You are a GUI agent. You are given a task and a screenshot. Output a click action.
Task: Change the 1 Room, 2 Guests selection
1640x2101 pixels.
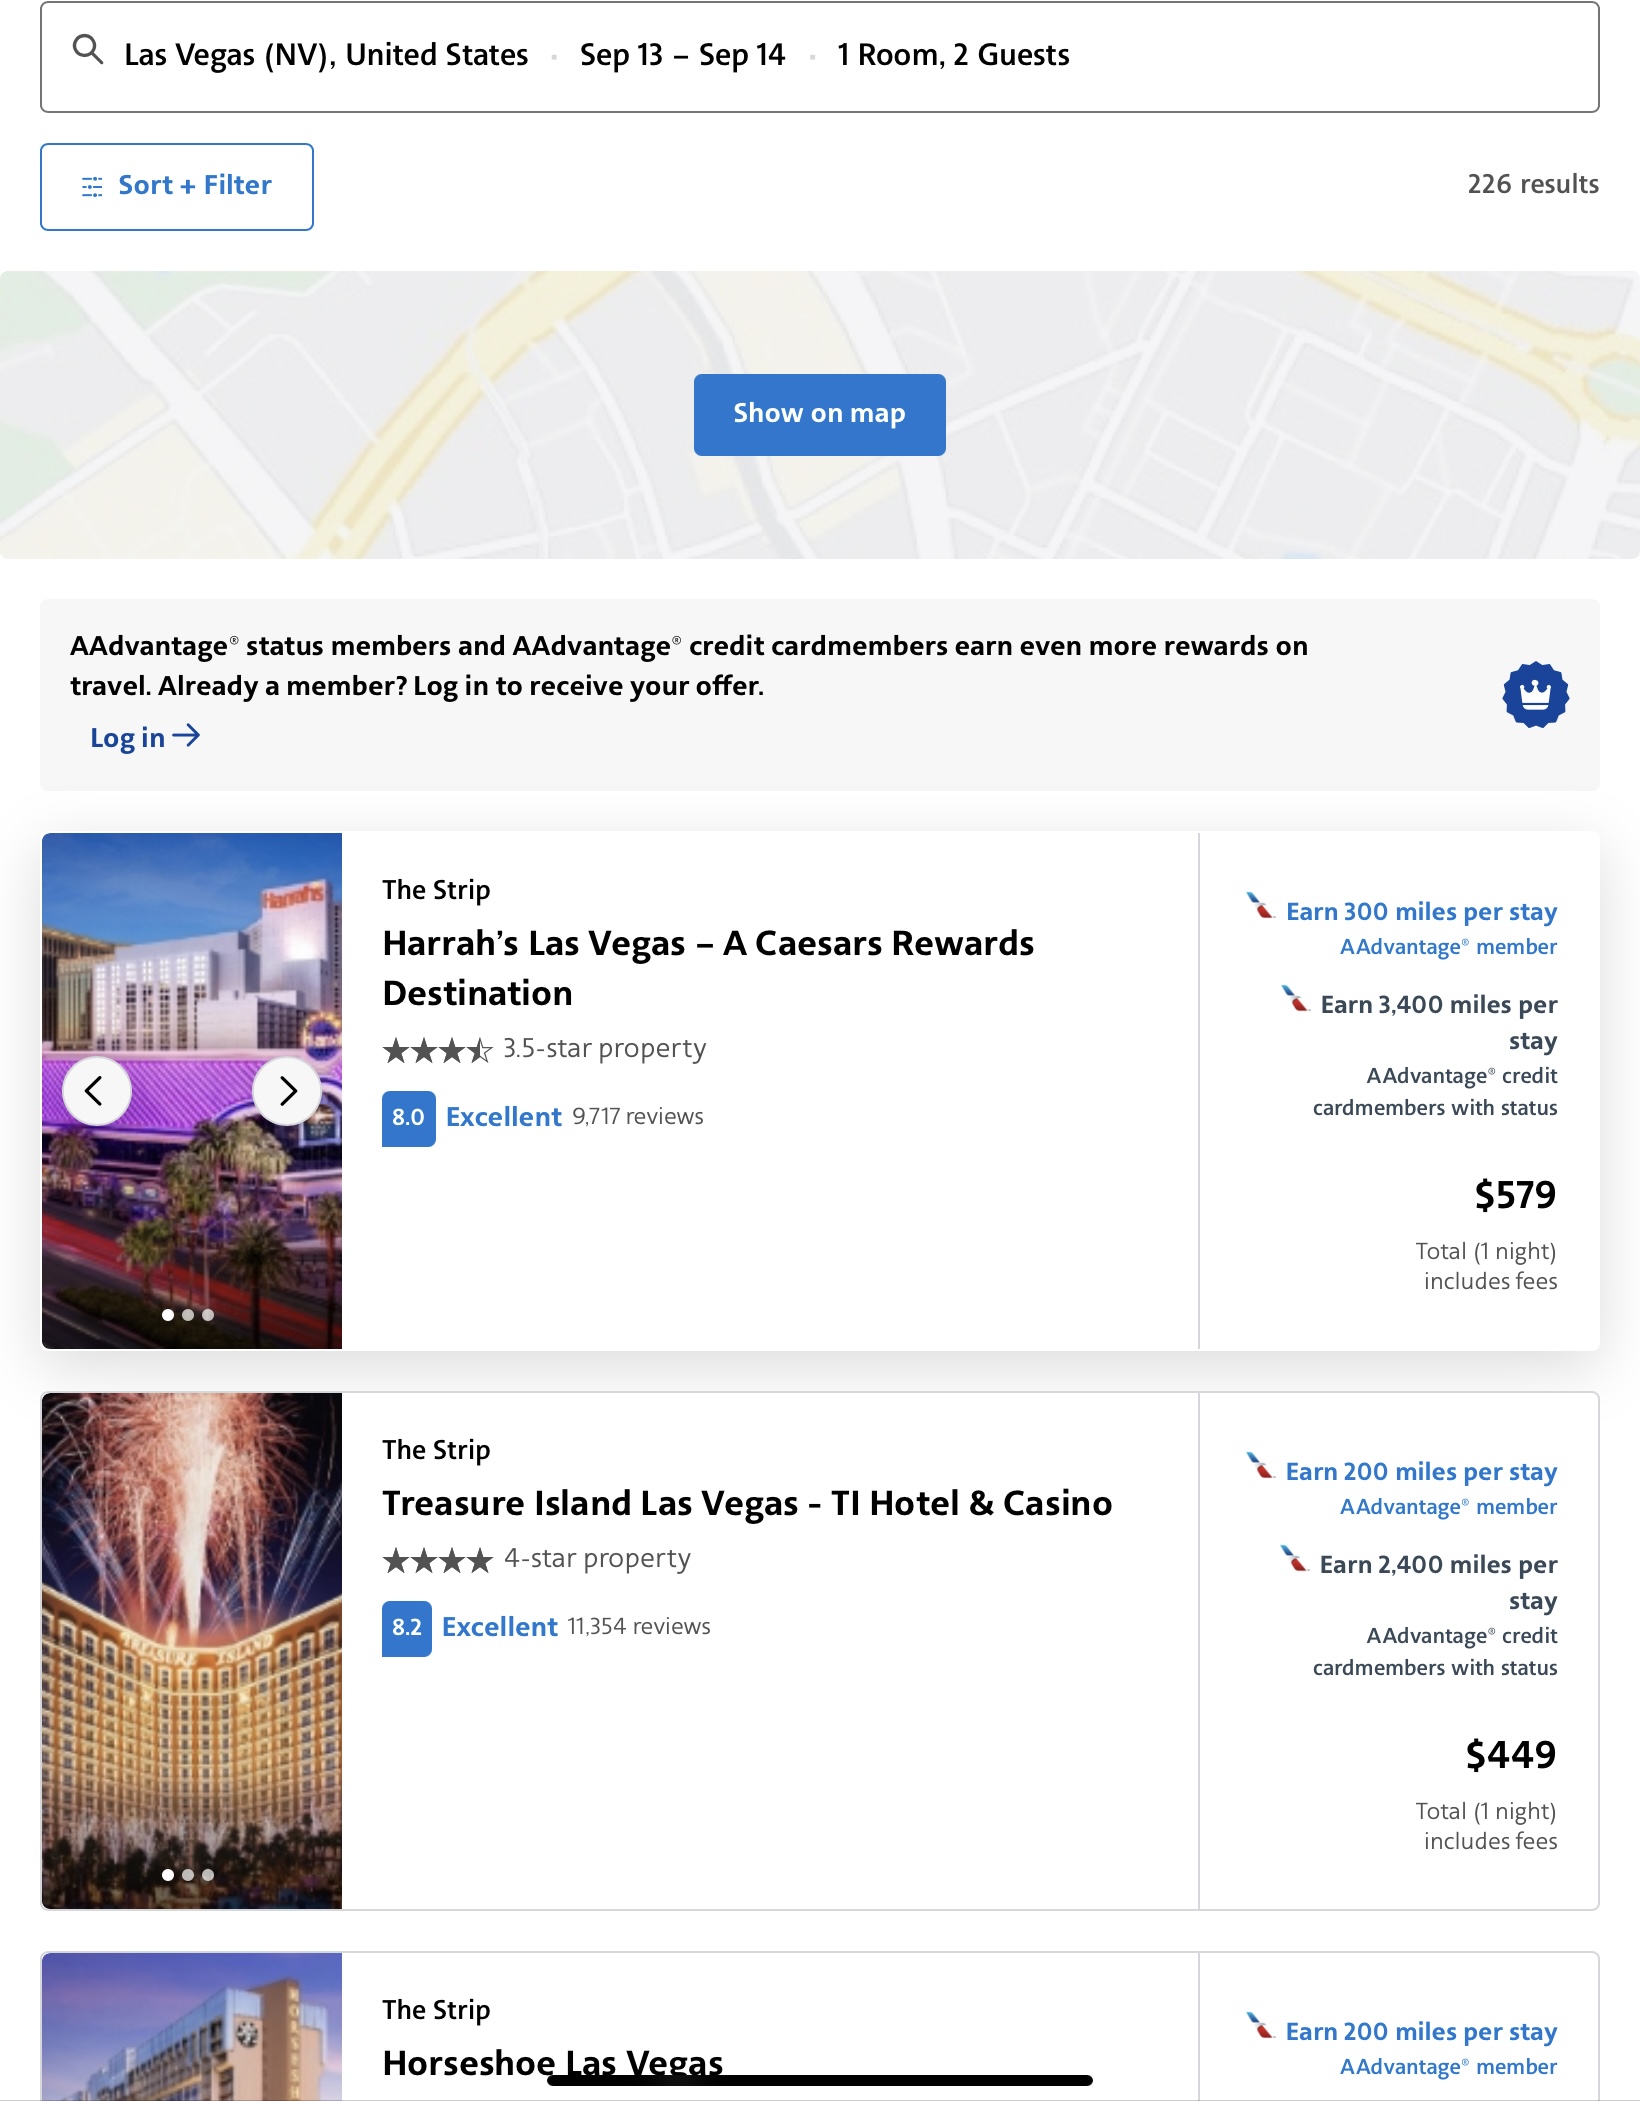tap(952, 55)
